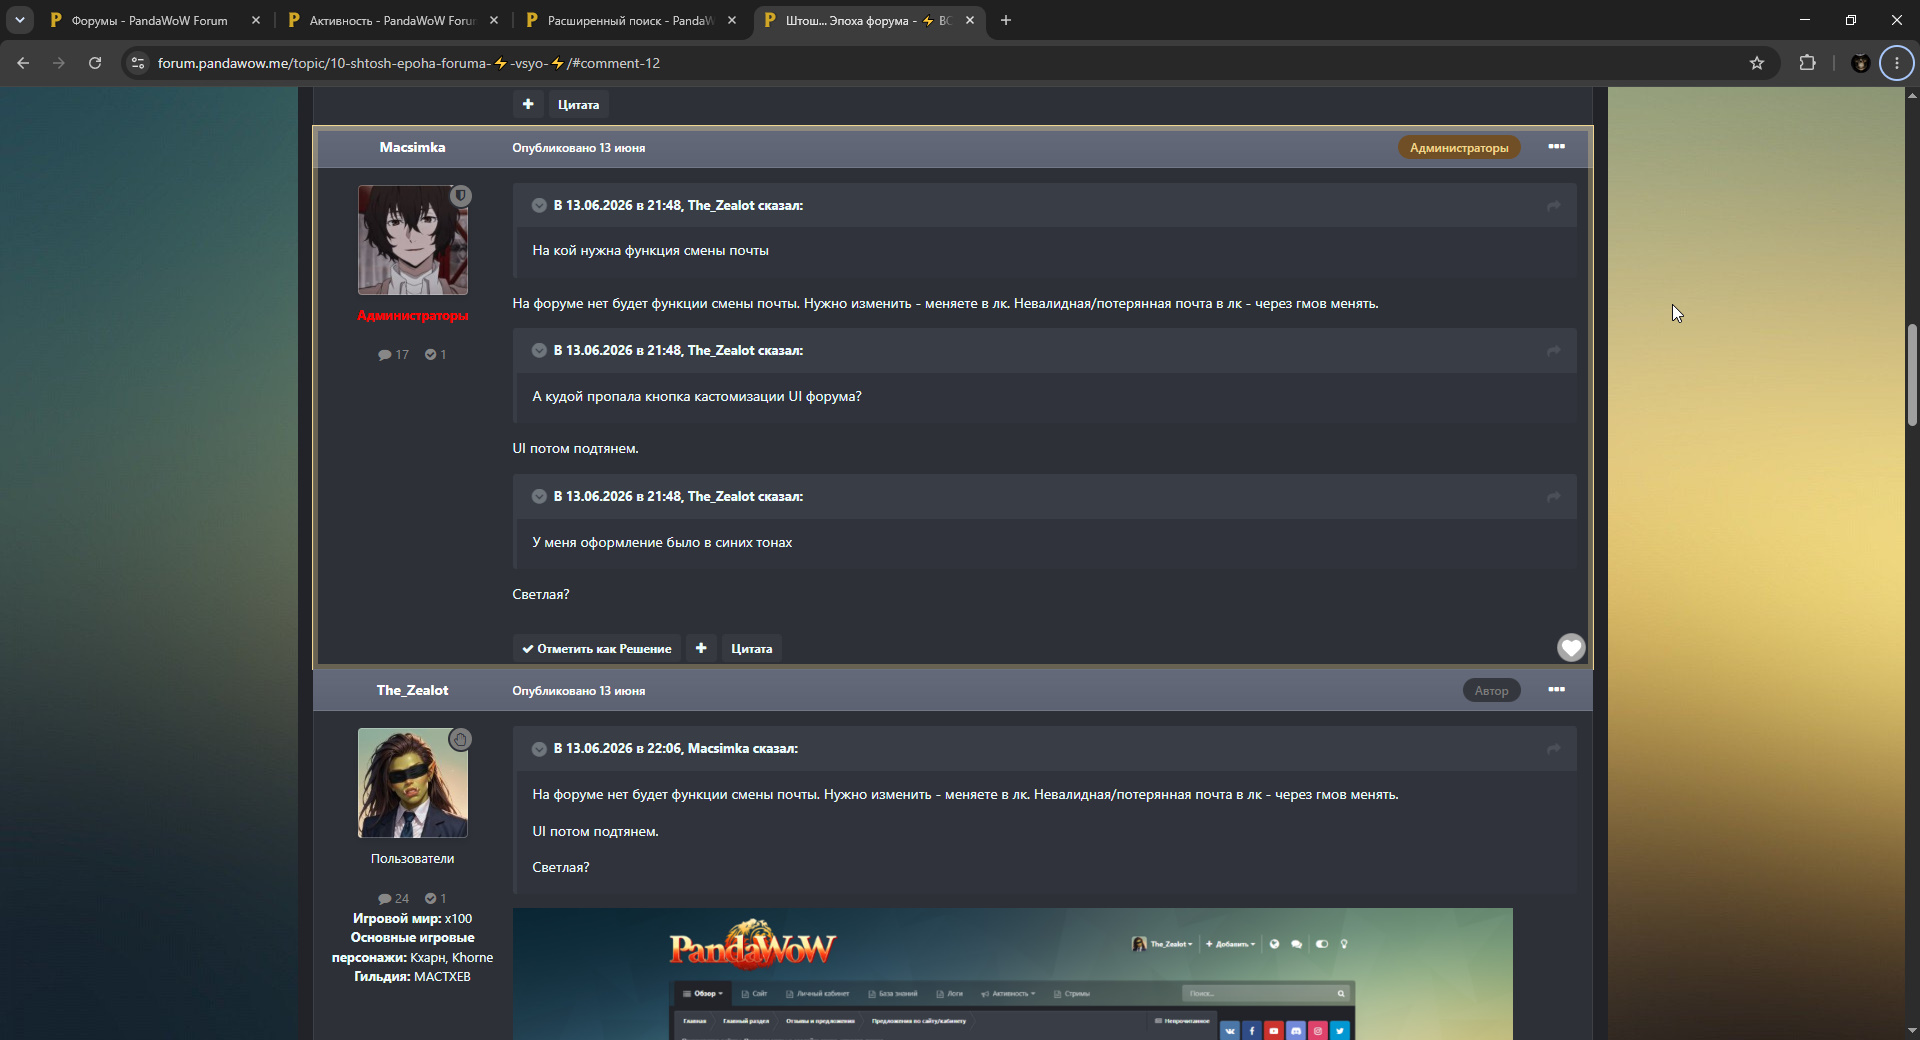Click multiquote plus button above Macsimka post

528,104
